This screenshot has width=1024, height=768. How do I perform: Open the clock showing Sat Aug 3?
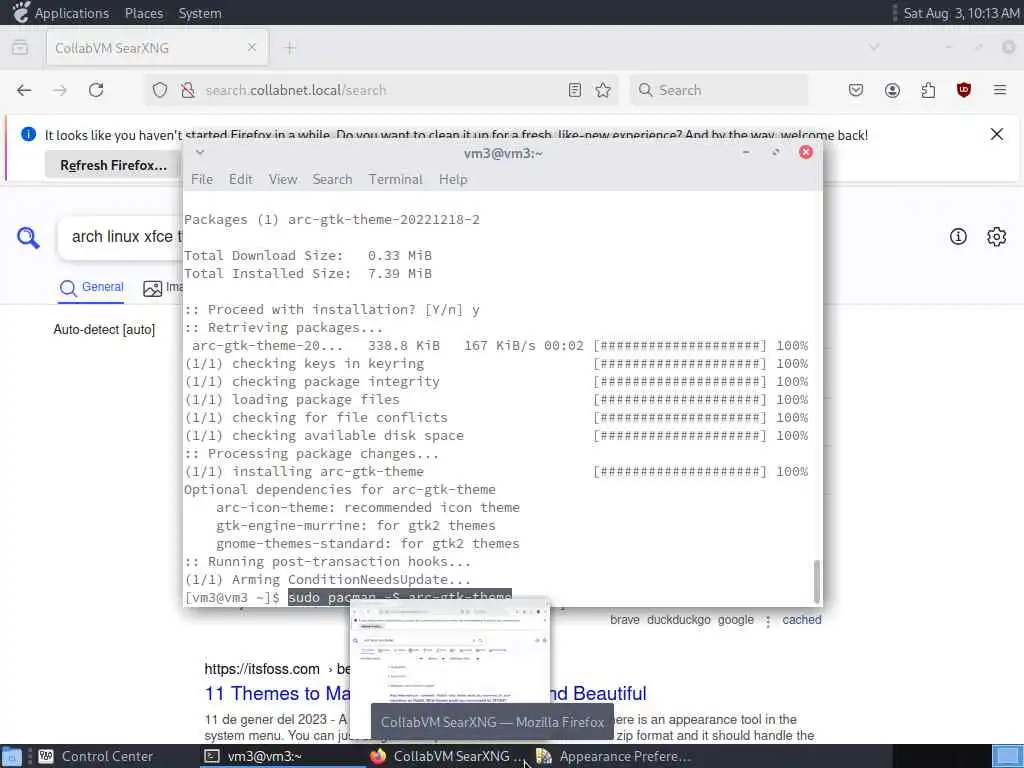click(961, 13)
